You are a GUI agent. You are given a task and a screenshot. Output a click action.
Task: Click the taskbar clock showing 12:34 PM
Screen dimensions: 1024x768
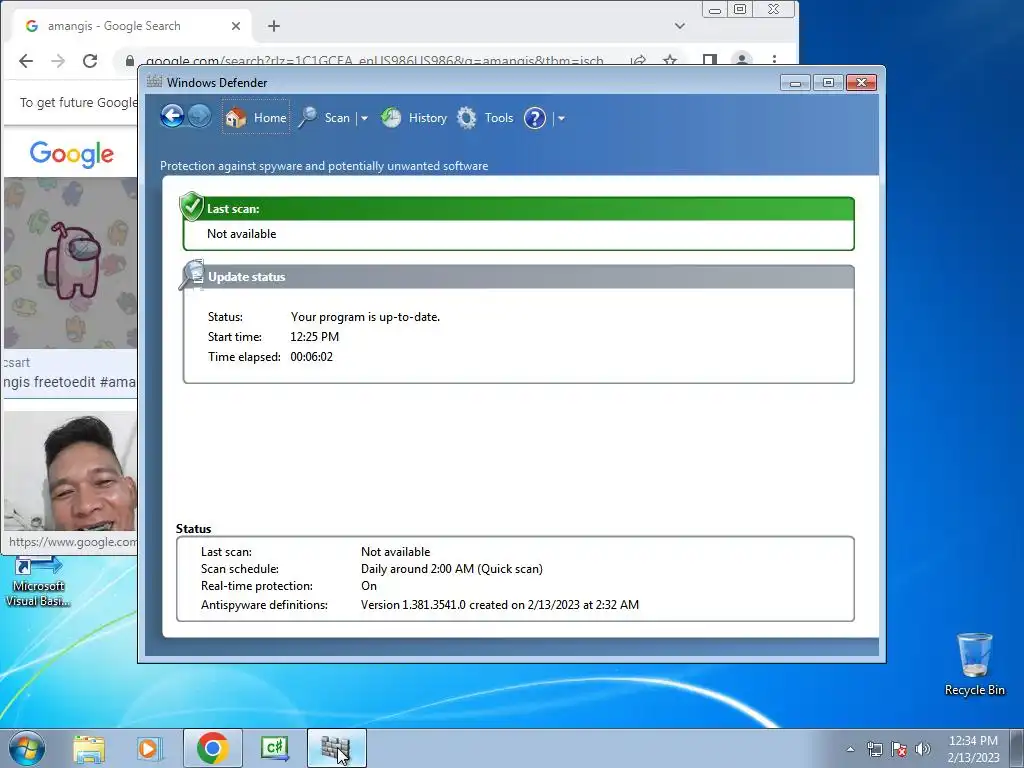click(973, 748)
